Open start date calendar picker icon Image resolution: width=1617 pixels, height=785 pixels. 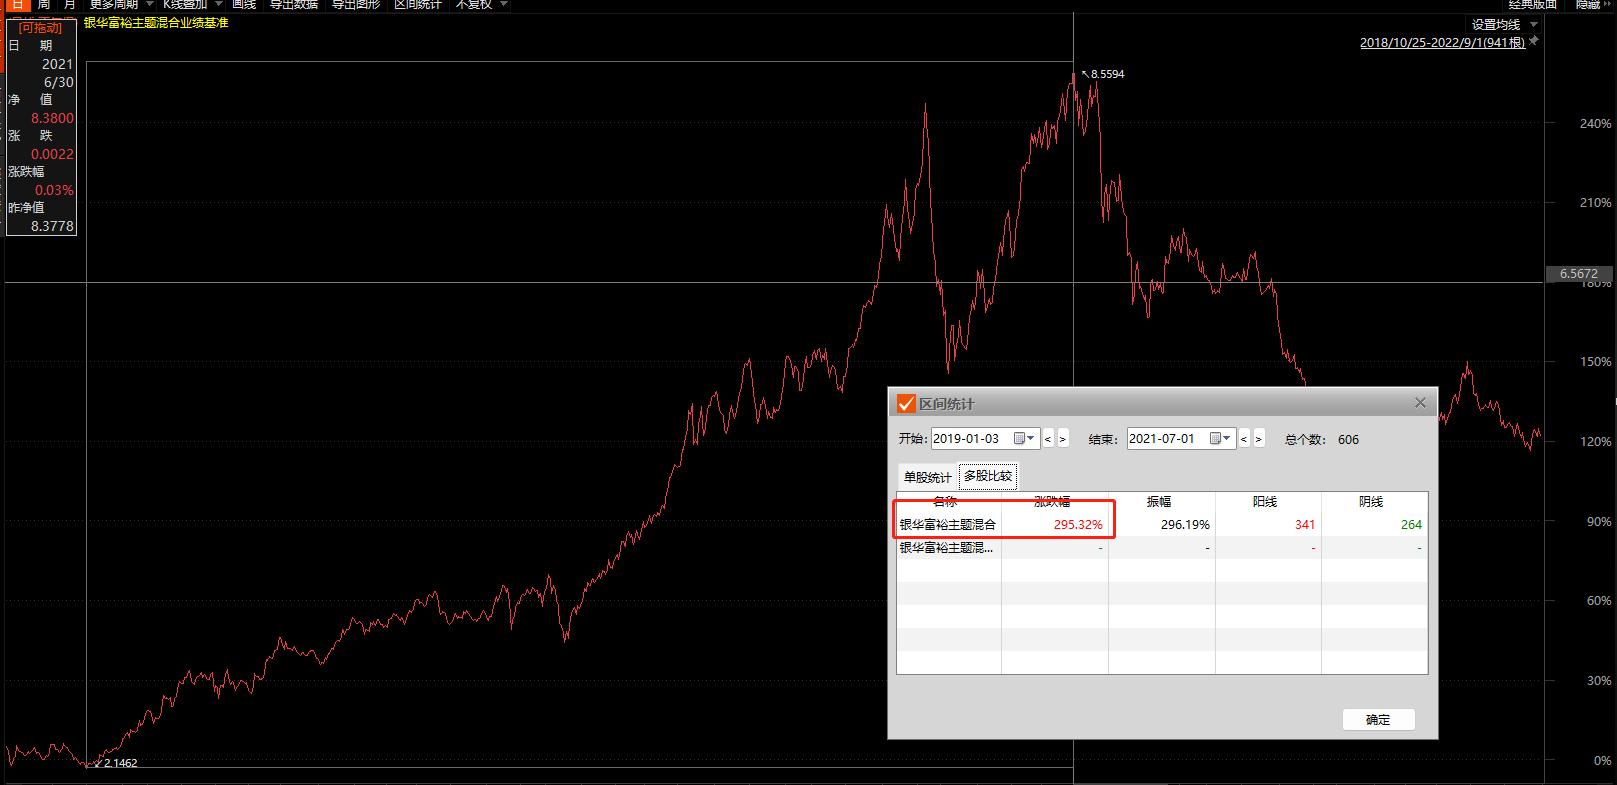1024,438
